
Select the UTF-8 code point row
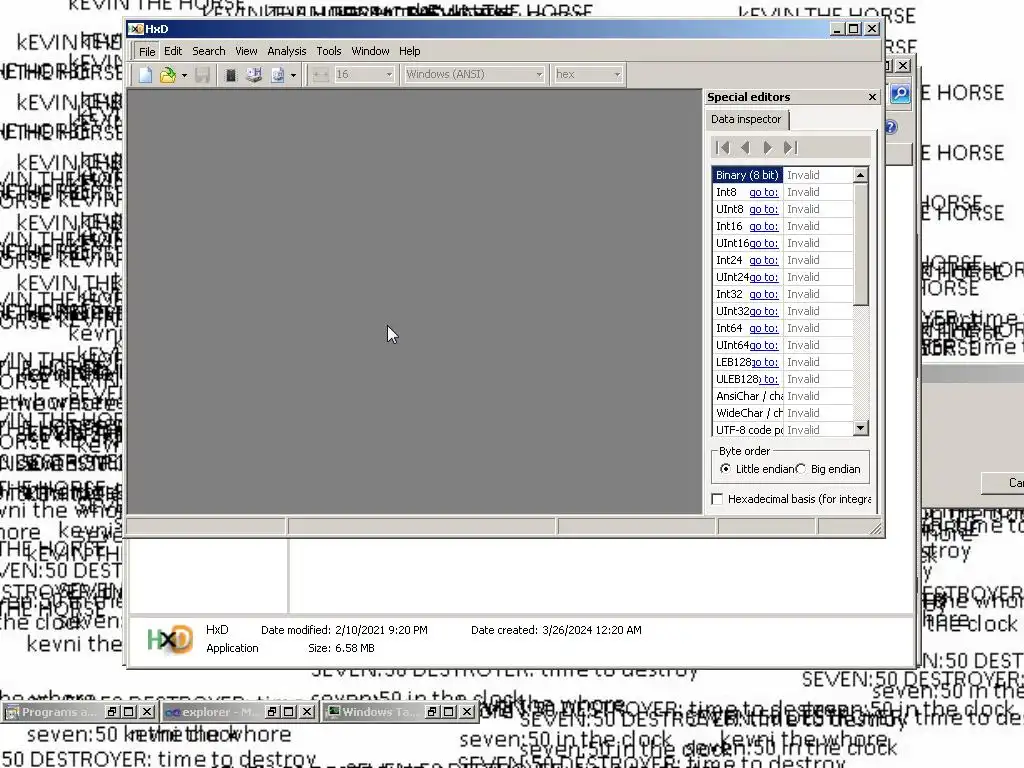point(782,430)
